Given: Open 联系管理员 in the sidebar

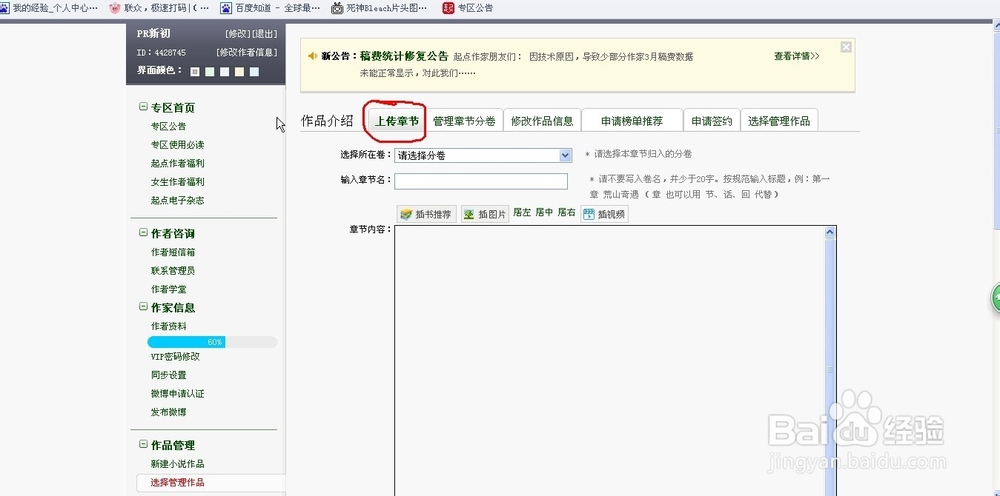Looking at the screenshot, I should (173, 270).
